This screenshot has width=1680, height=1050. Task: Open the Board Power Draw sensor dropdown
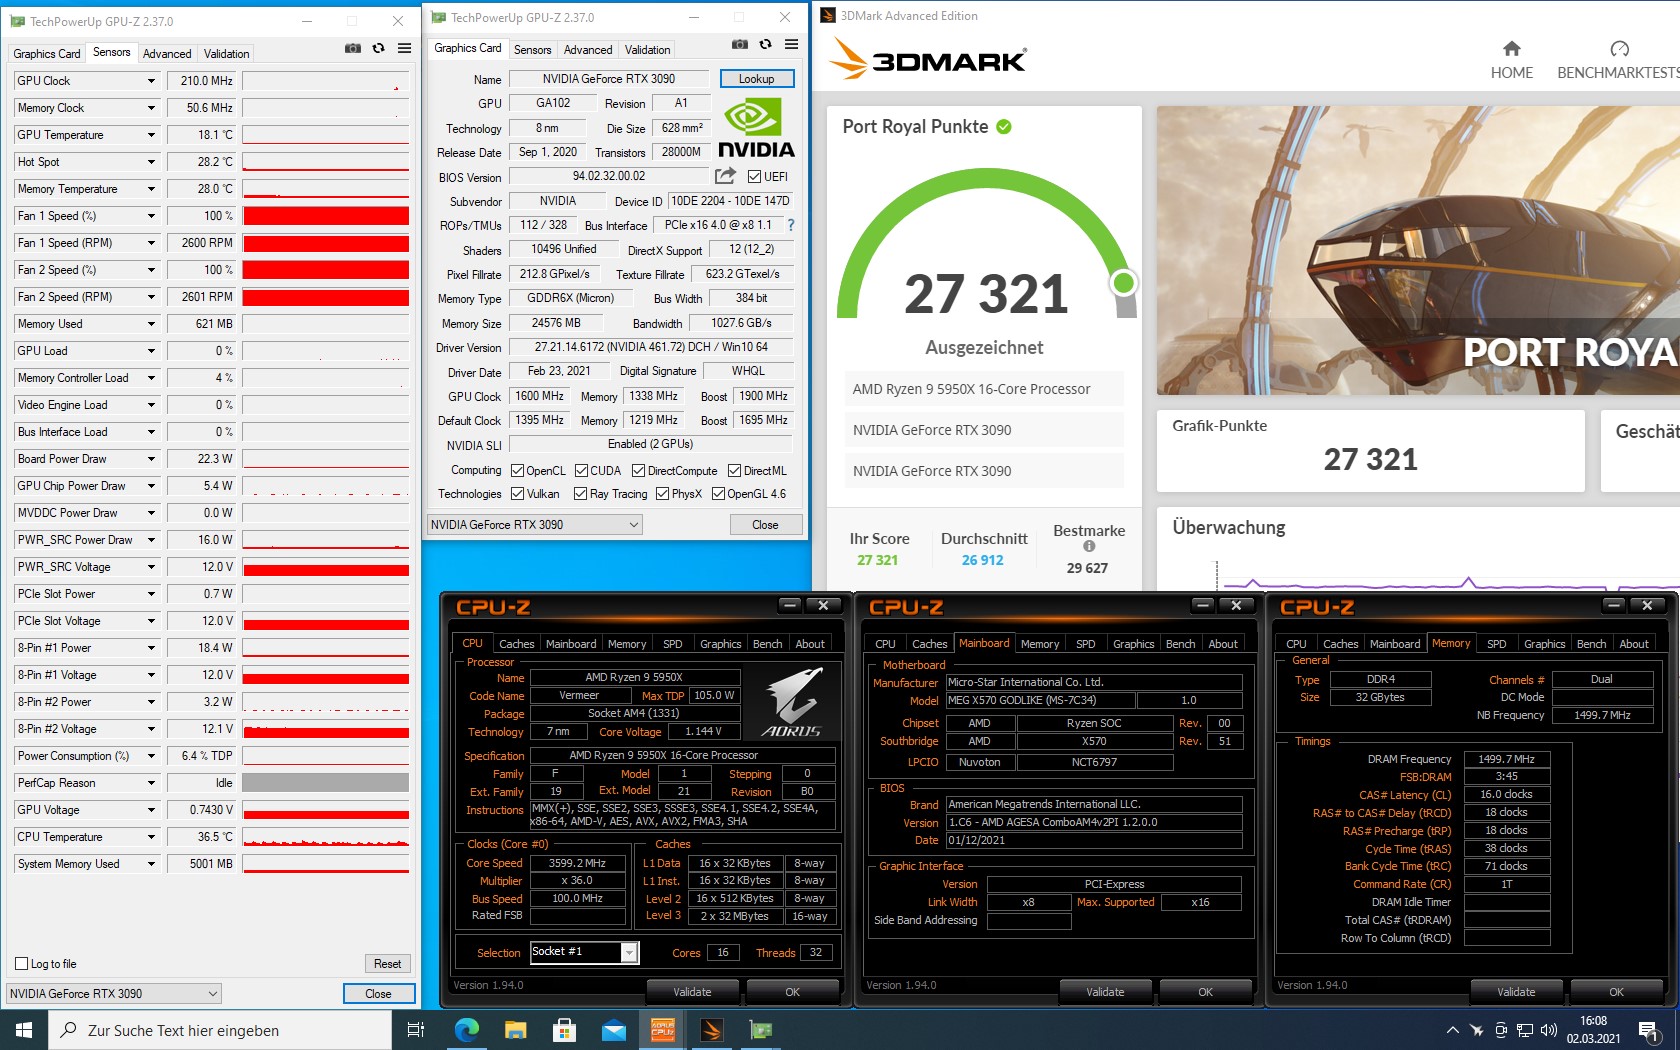(151, 459)
